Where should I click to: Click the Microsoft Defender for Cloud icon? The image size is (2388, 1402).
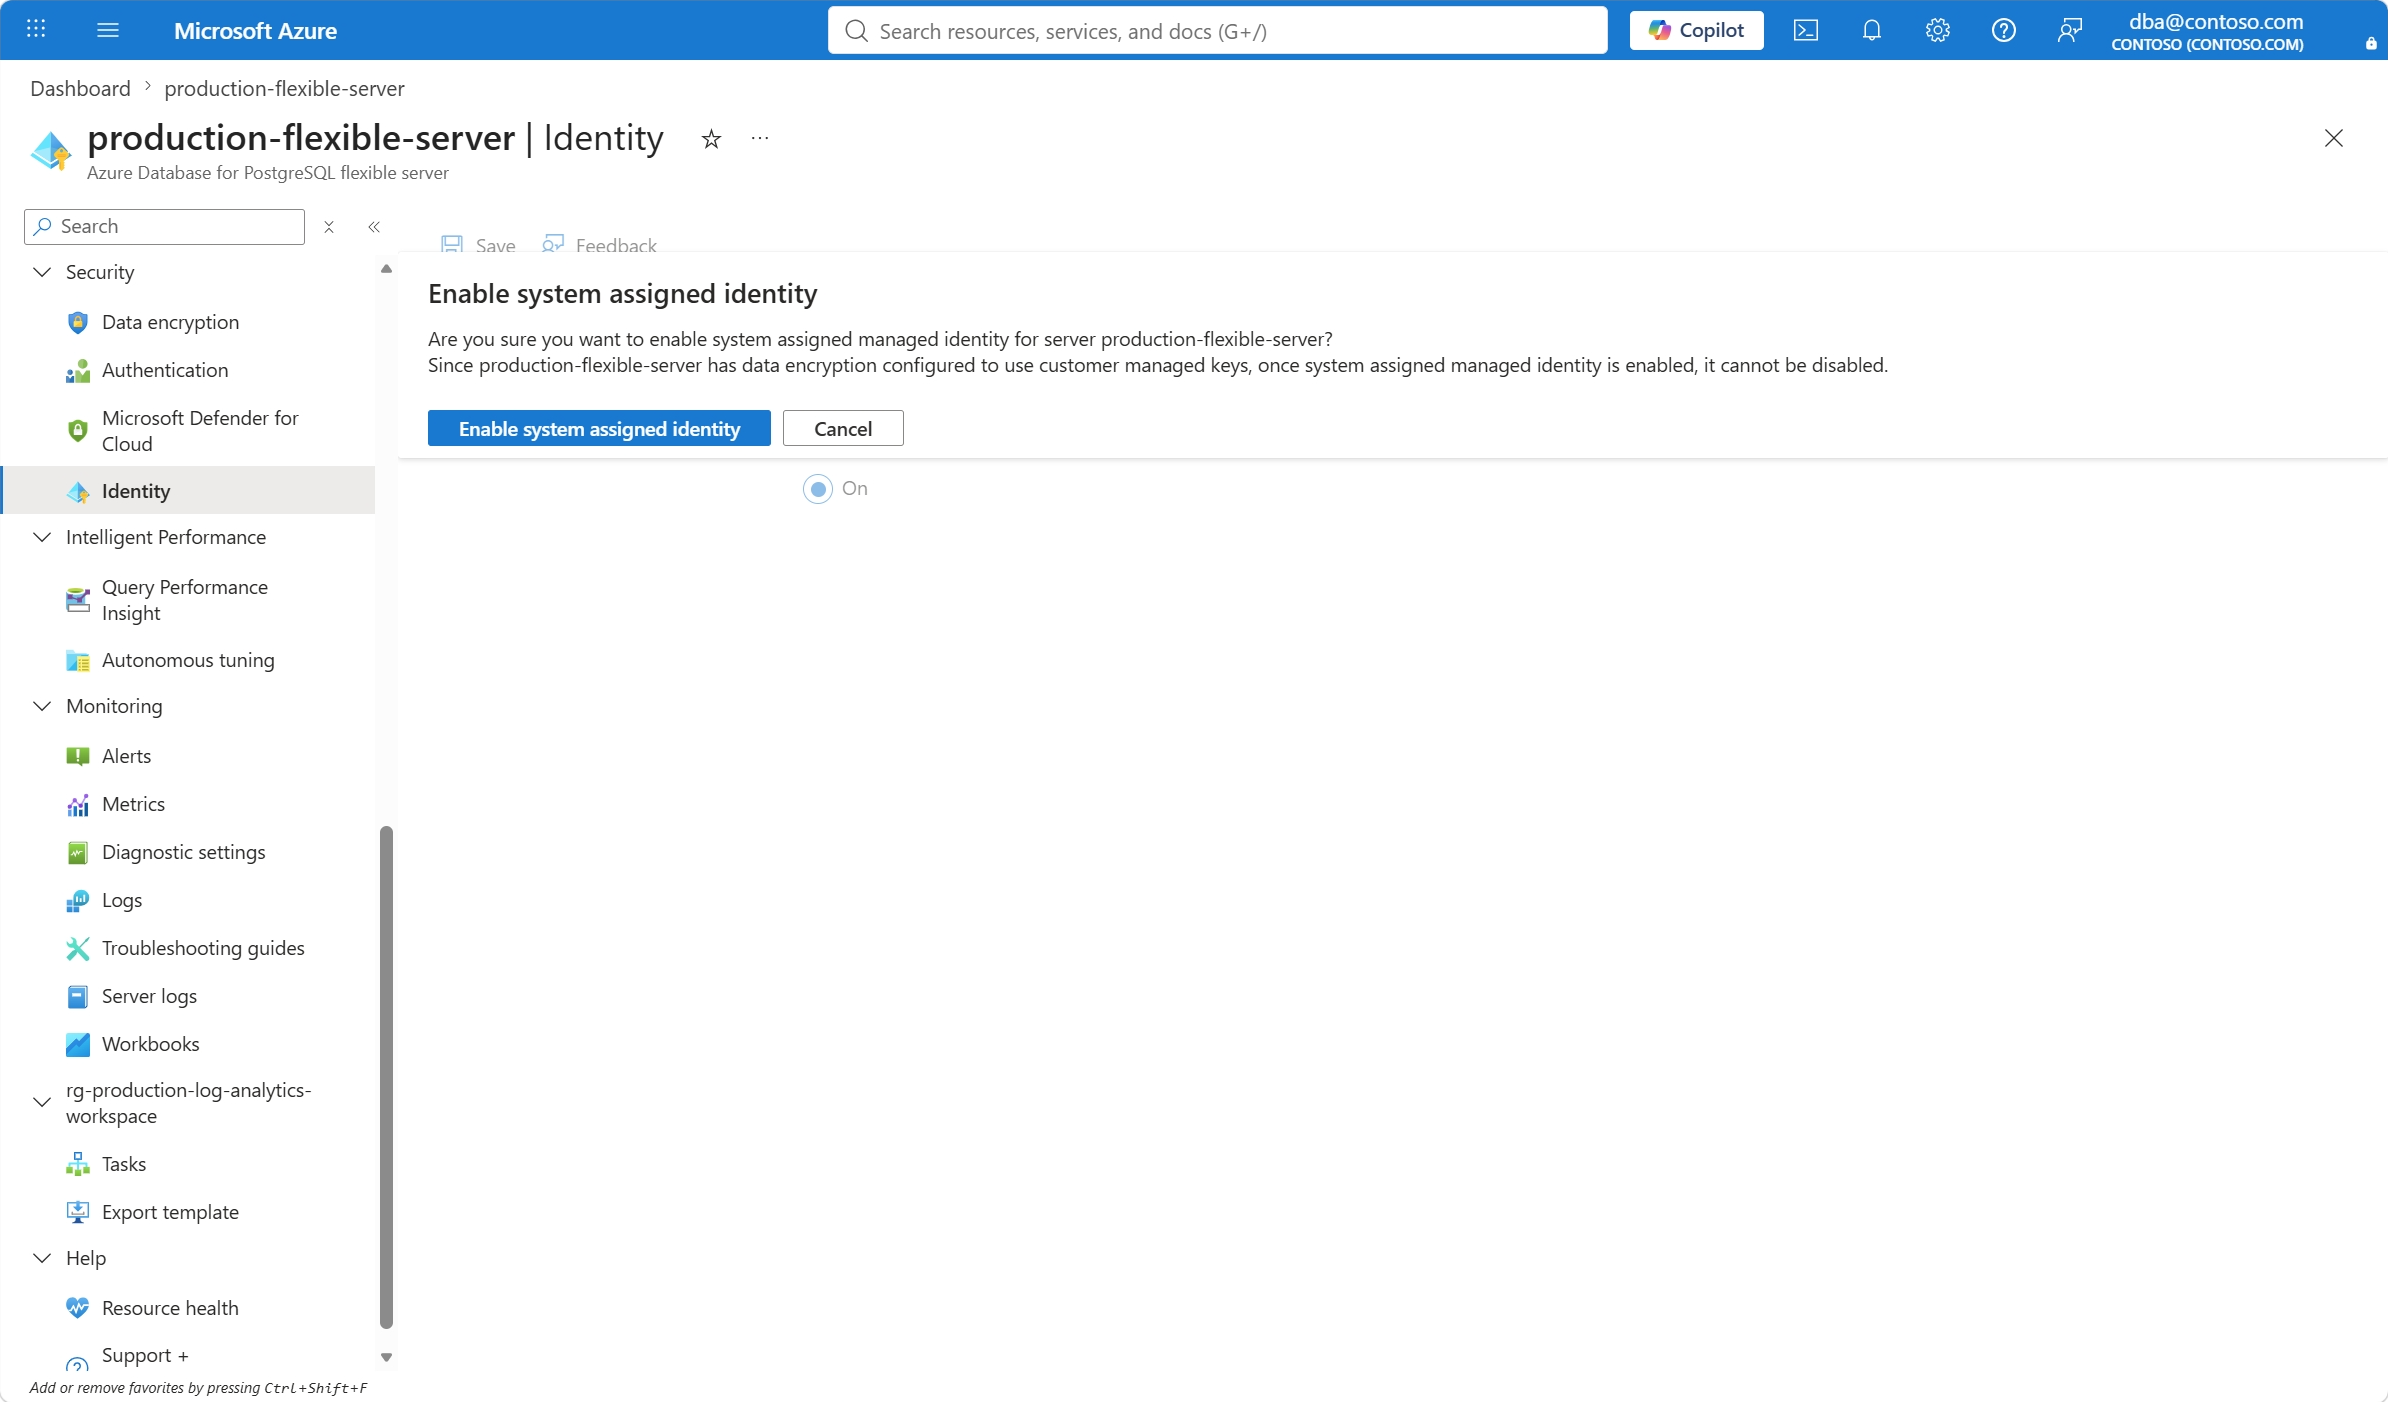coord(78,431)
